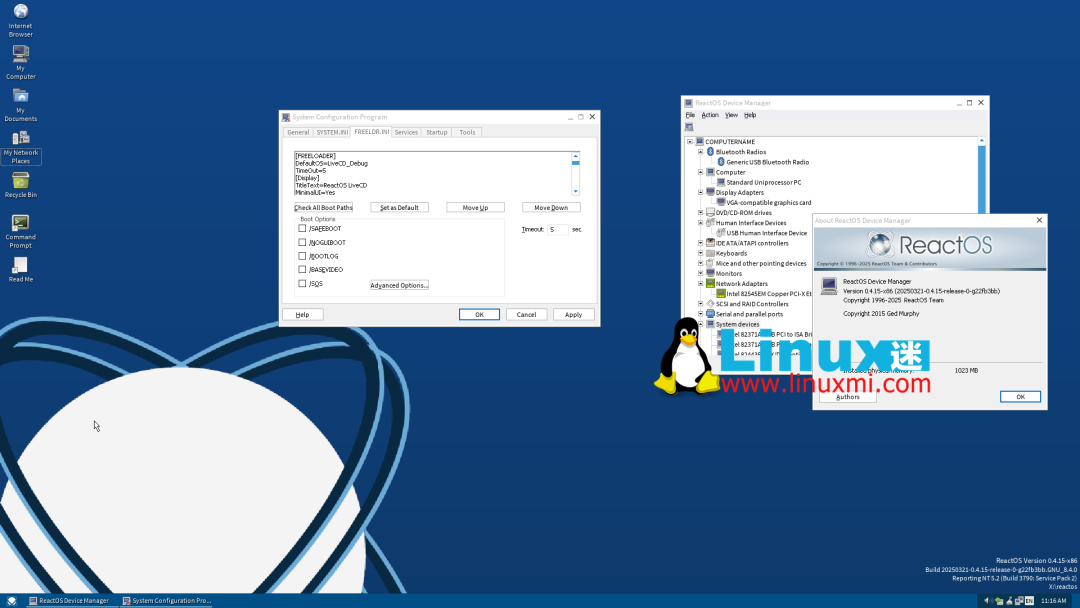The width and height of the screenshot is (1080, 608).
Task: Click the taskbar clock showing 11:16 AM
Action: (x=1053, y=600)
